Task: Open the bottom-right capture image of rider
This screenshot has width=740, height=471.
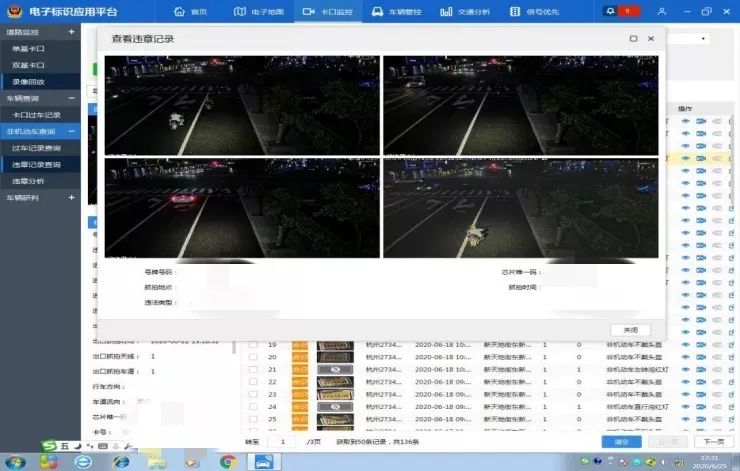Action: click(x=521, y=208)
